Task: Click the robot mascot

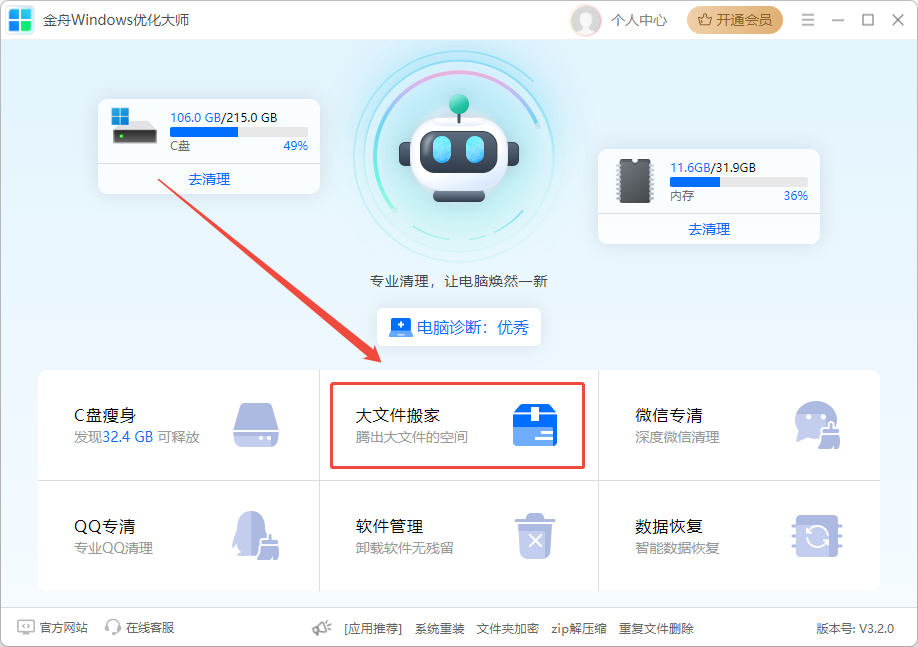Action: (x=459, y=149)
